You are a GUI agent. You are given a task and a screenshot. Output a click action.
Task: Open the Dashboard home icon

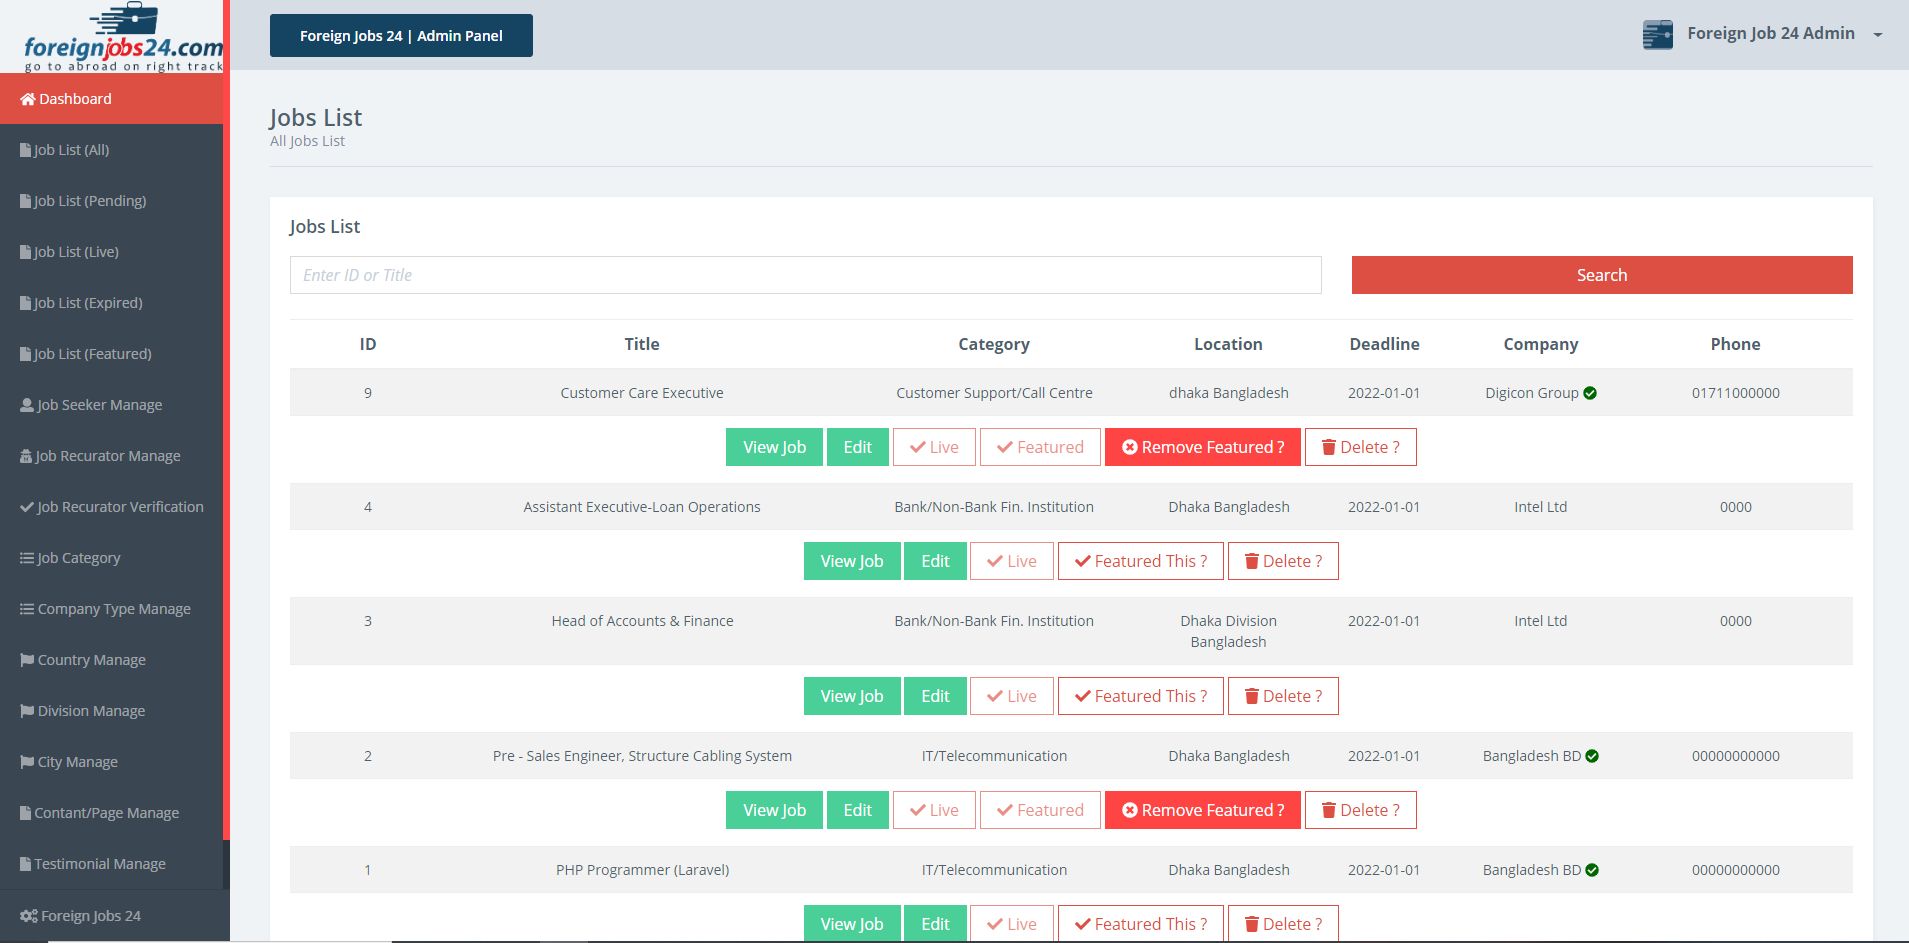[x=28, y=99]
